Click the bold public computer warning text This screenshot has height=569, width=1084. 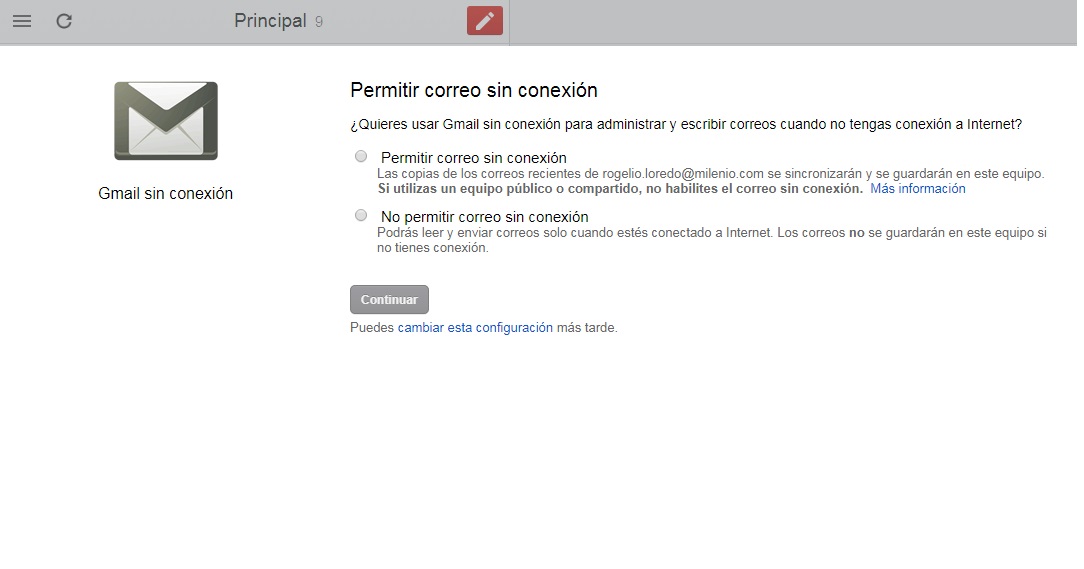(620, 189)
